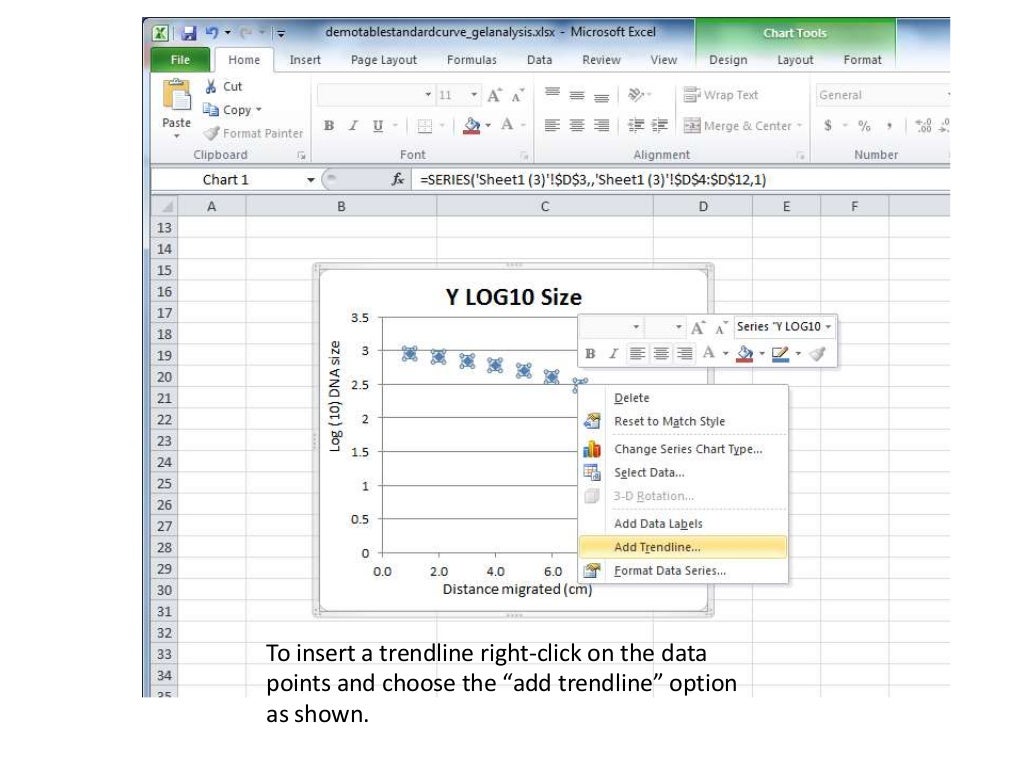The height and width of the screenshot is (768, 1024).
Task: Open the General number format dropdown
Action: 948,95
